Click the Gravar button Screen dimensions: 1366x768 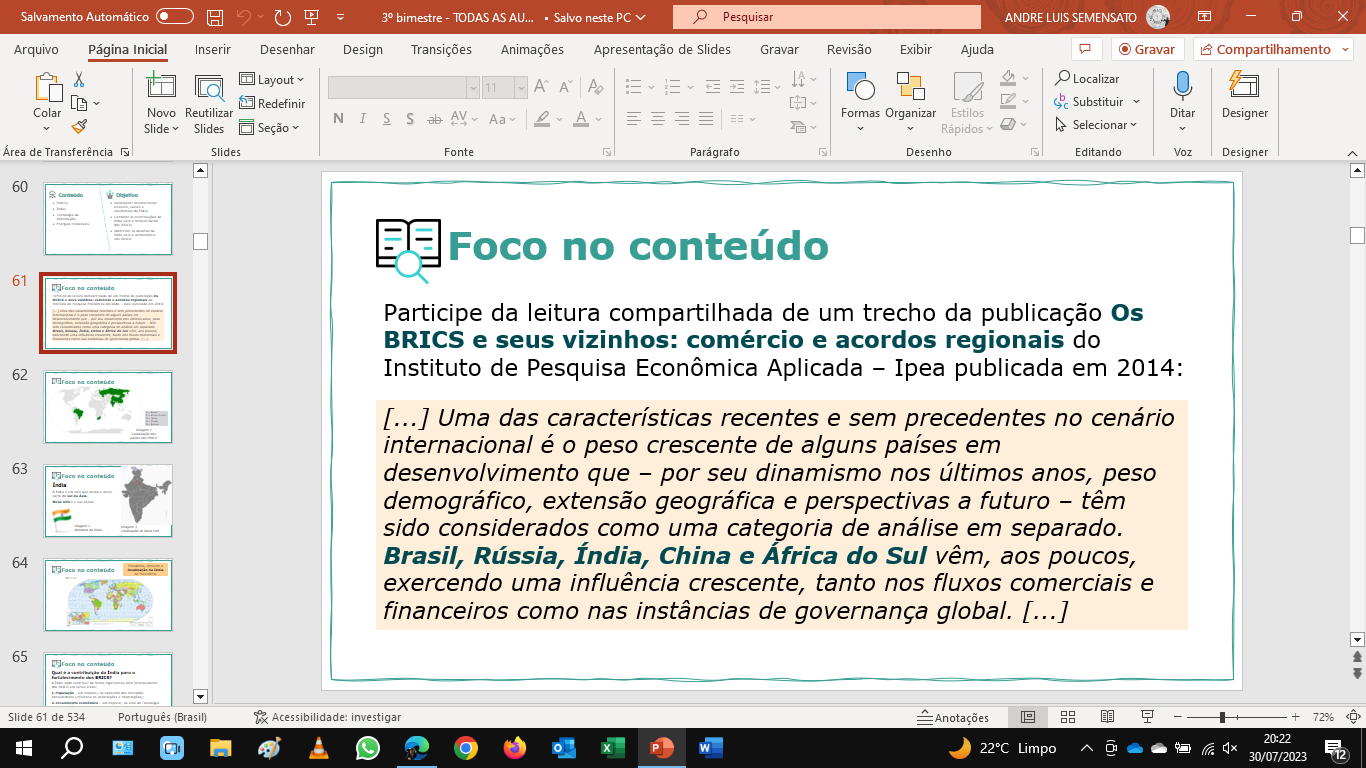click(1147, 49)
